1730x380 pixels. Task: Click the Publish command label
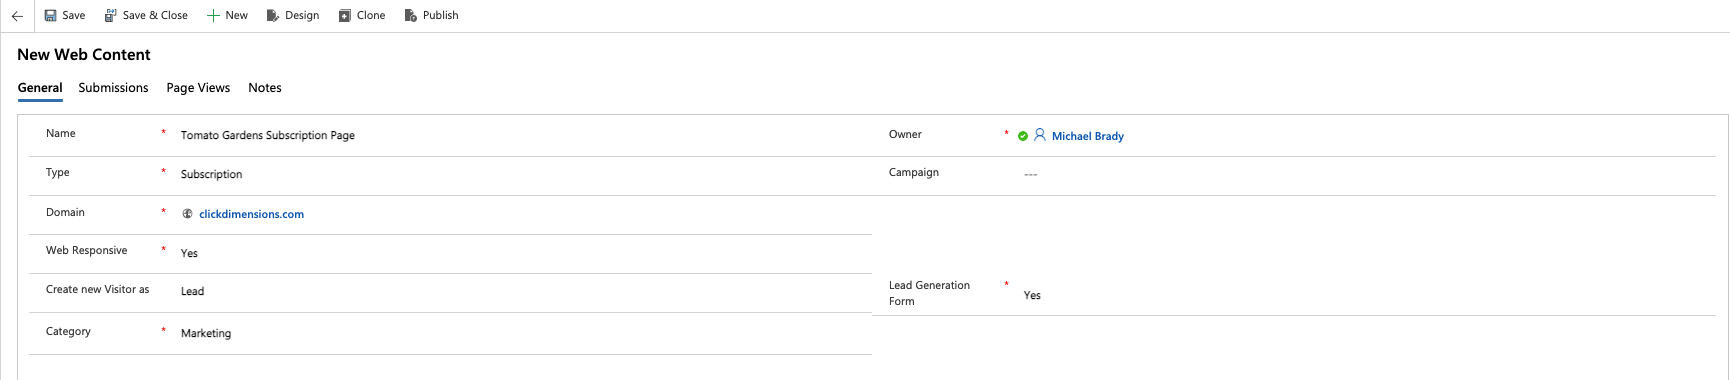(x=441, y=16)
